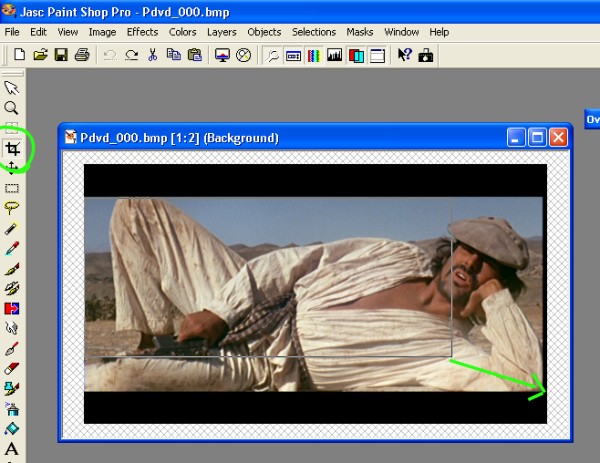Pick the Freehand lasso selection tool
Image resolution: width=600 pixels, height=463 pixels.
[12, 208]
